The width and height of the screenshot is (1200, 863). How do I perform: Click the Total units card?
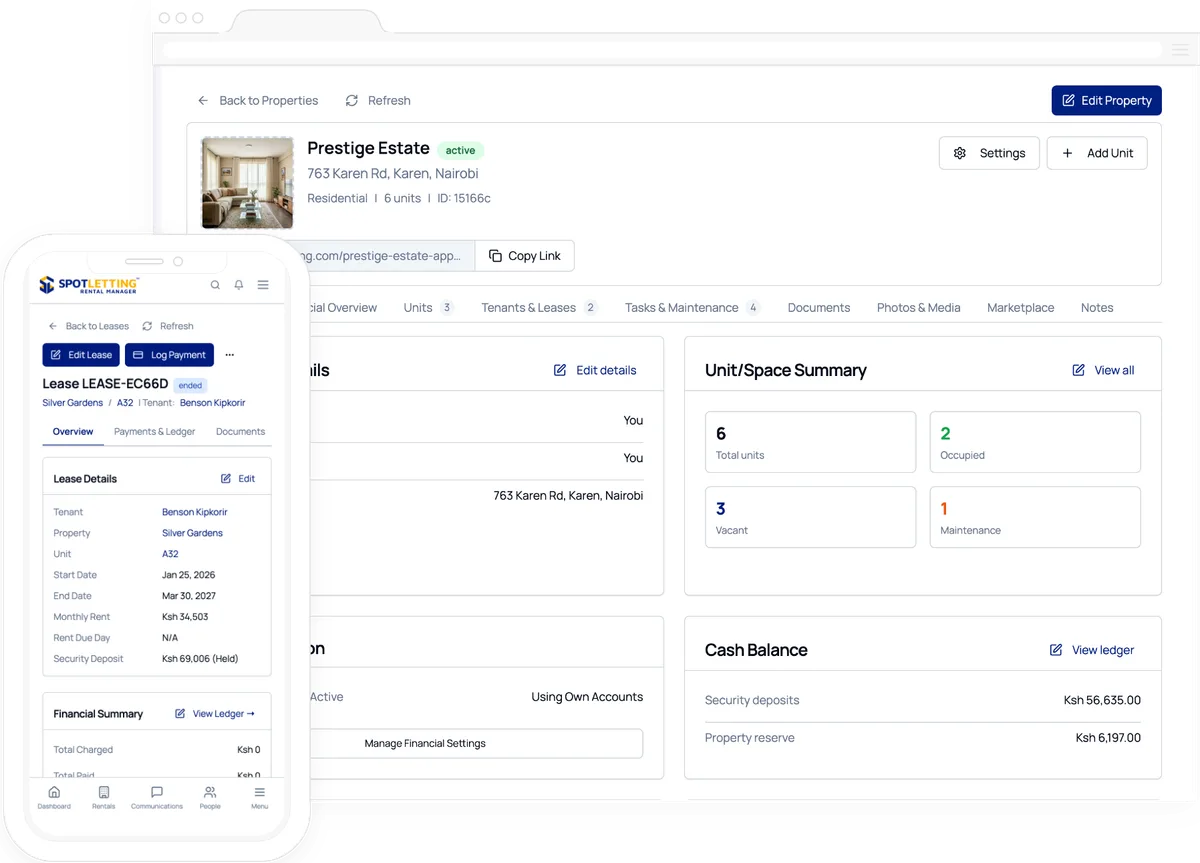[x=810, y=442]
